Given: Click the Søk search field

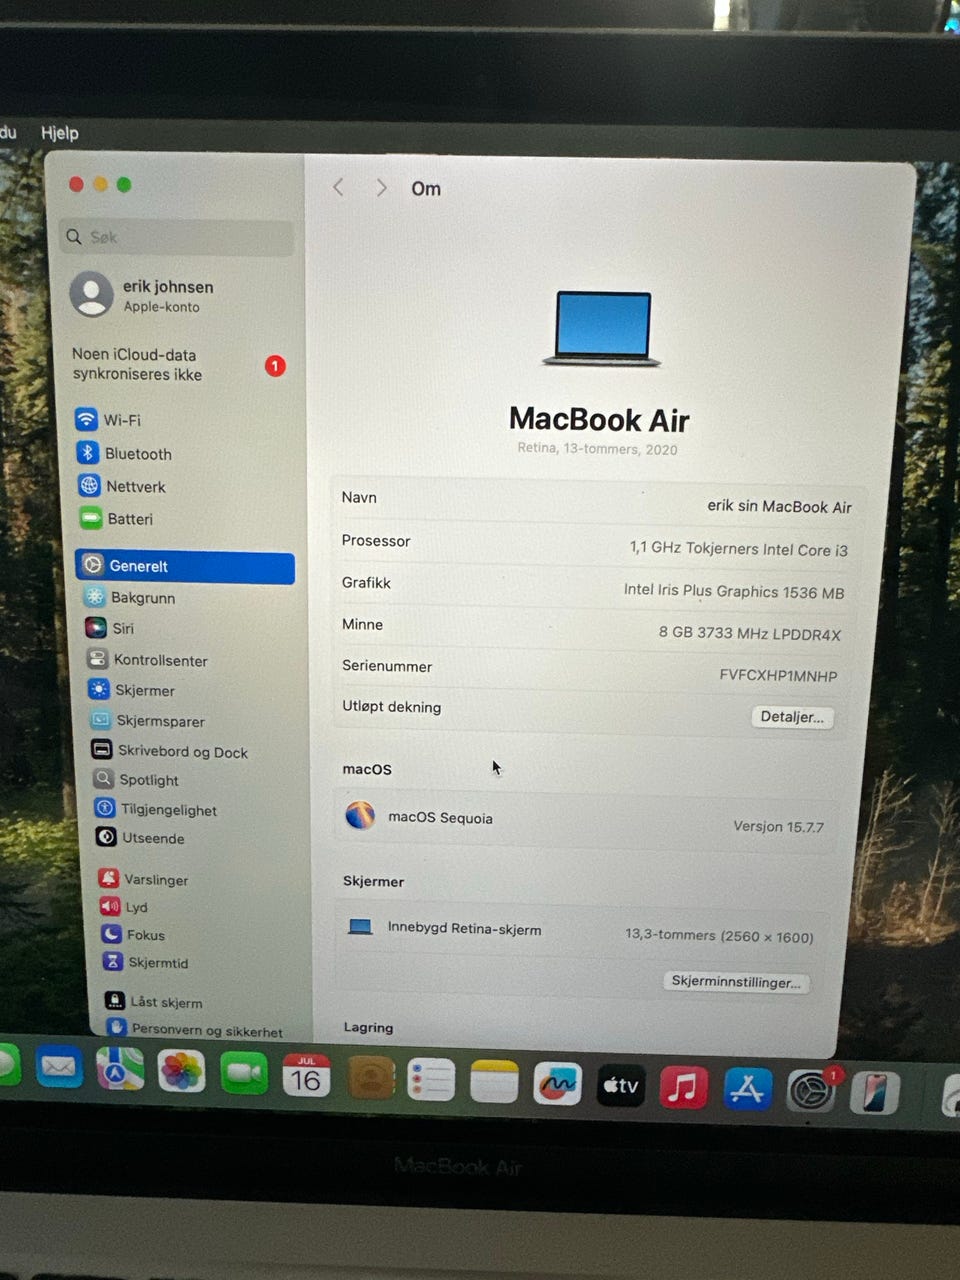Looking at the screenshot, I should pos(176,237).
